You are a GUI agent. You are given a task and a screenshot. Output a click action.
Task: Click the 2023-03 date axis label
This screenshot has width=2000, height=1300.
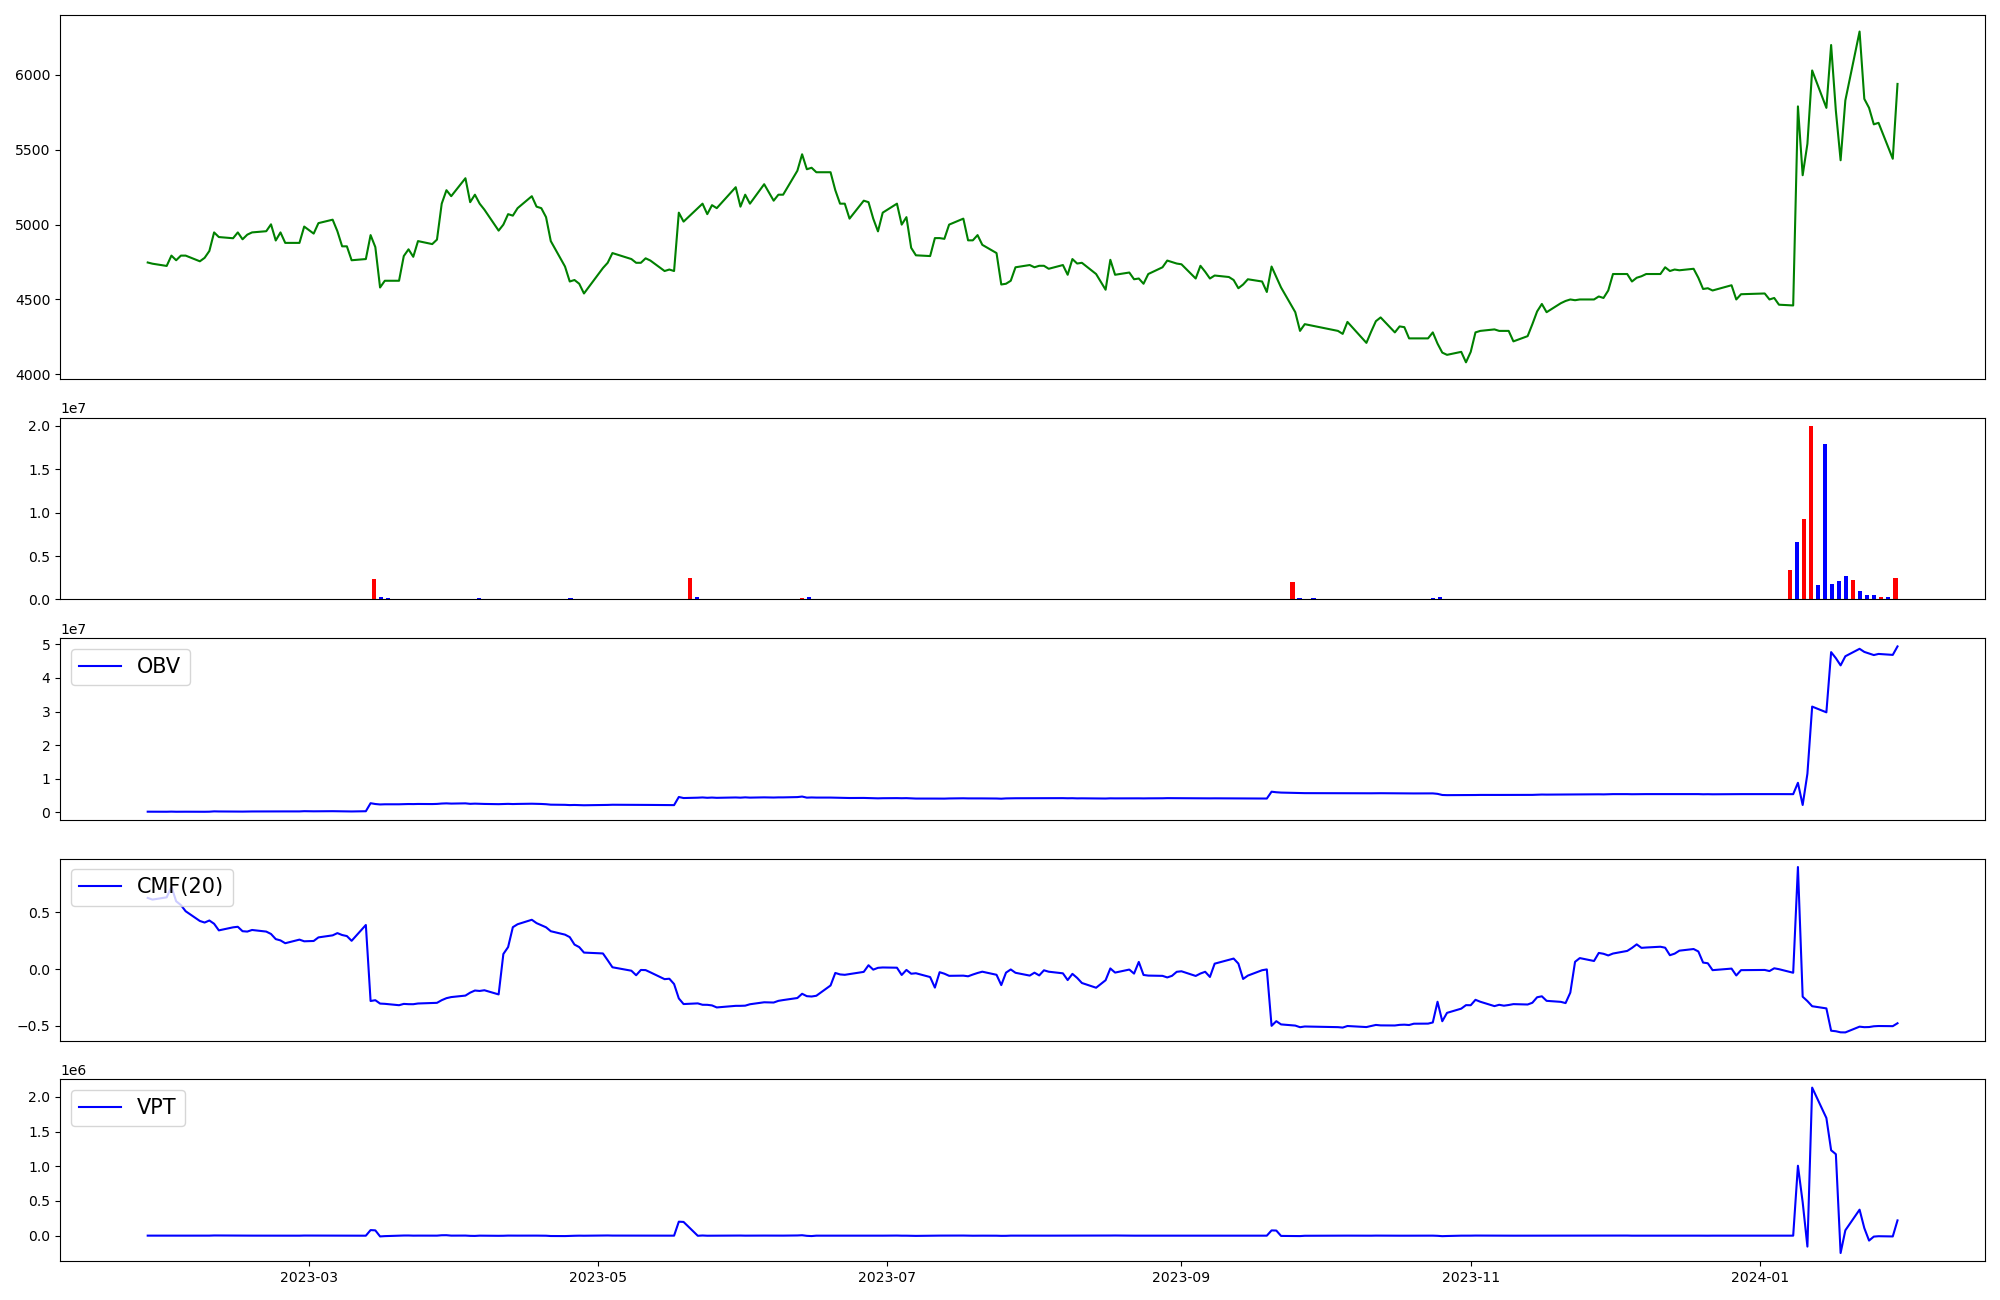[x=309, y=1277]
